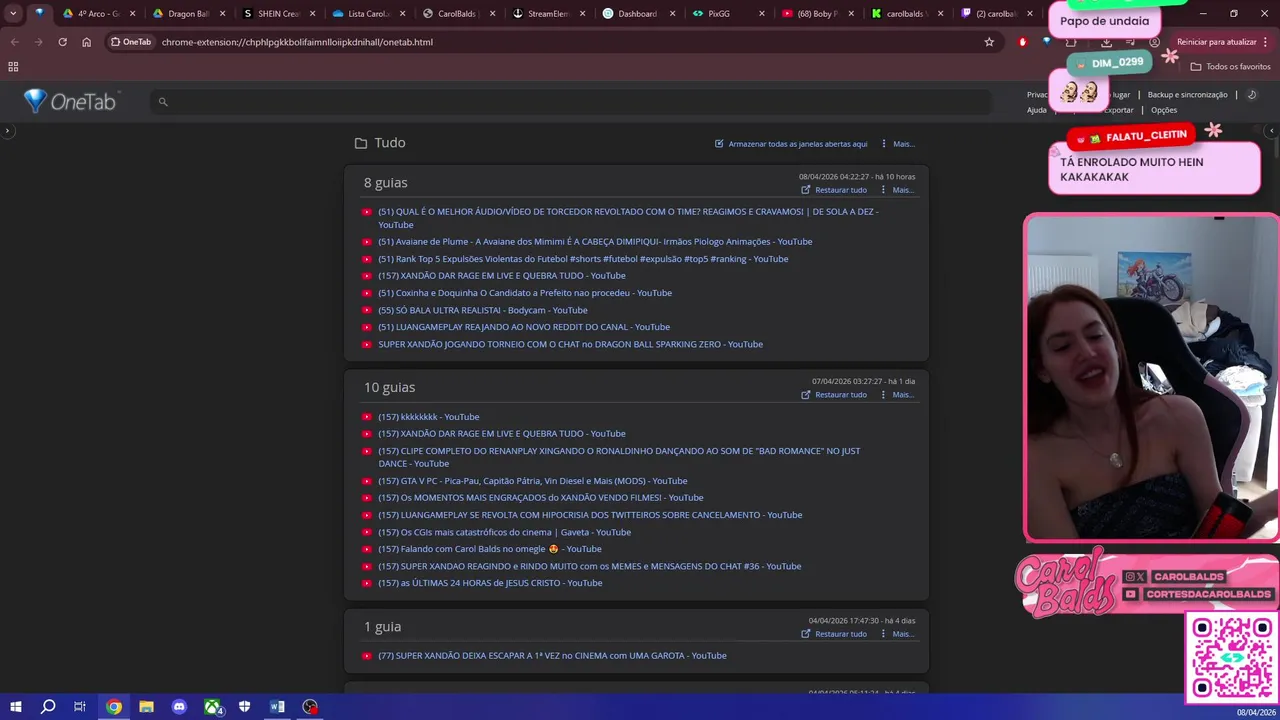Click the Armazenar todas as janelas checkbox icon
The width and height of the screenshot is (1280, 720).
[719, 144]
